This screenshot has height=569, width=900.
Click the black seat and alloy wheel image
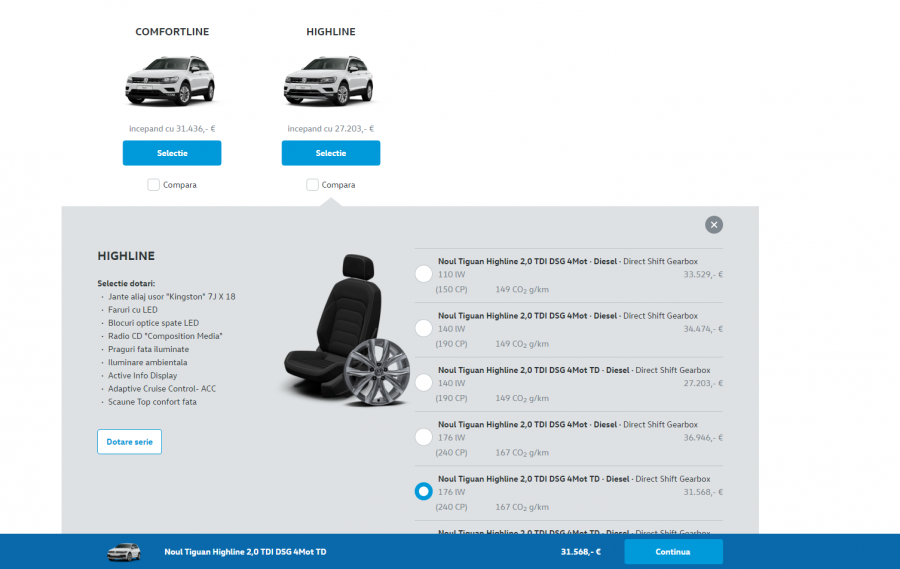tap(345, 331)
